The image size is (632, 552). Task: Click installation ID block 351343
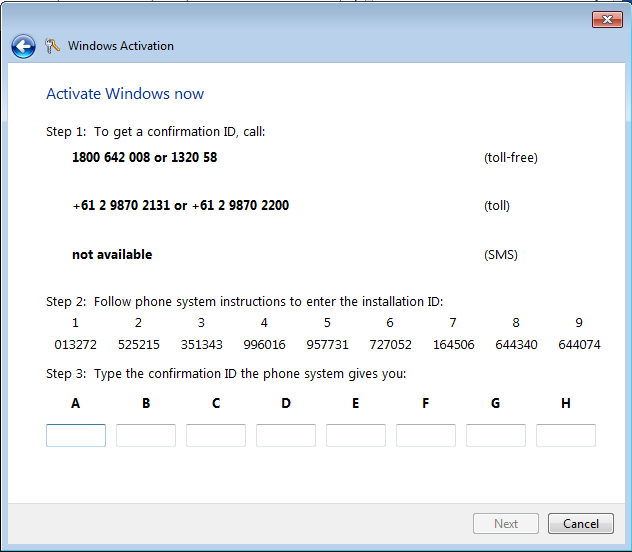202,344
